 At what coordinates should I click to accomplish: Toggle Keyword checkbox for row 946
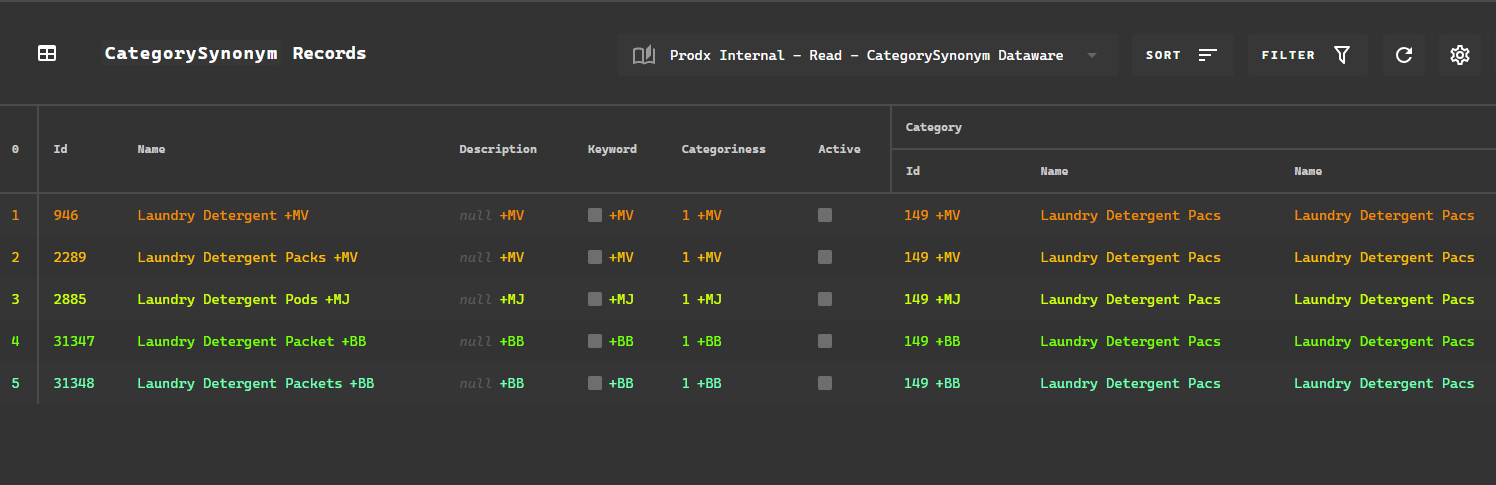pyautogui.click(x=595, y=215)
